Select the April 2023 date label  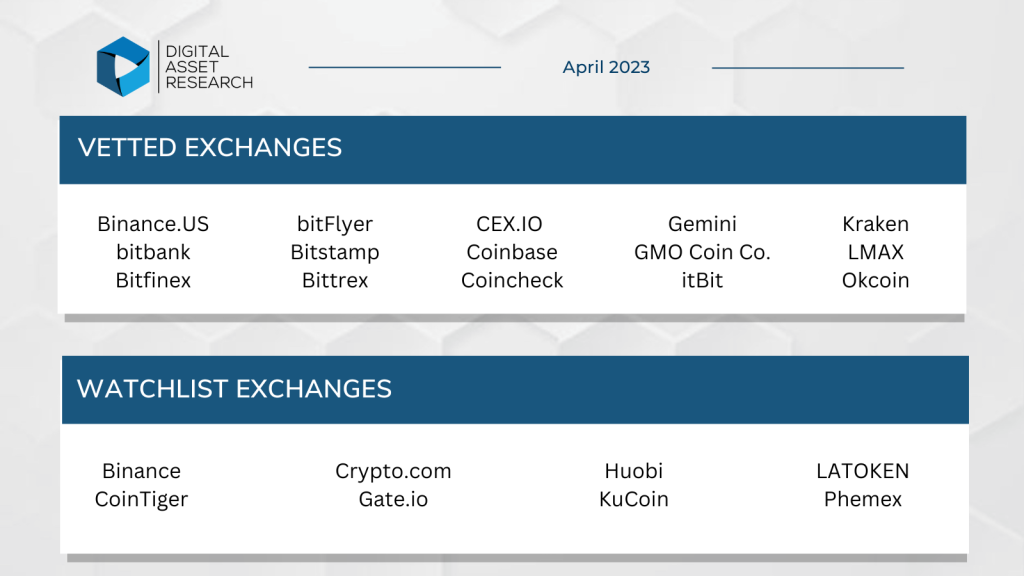point(606,67)
